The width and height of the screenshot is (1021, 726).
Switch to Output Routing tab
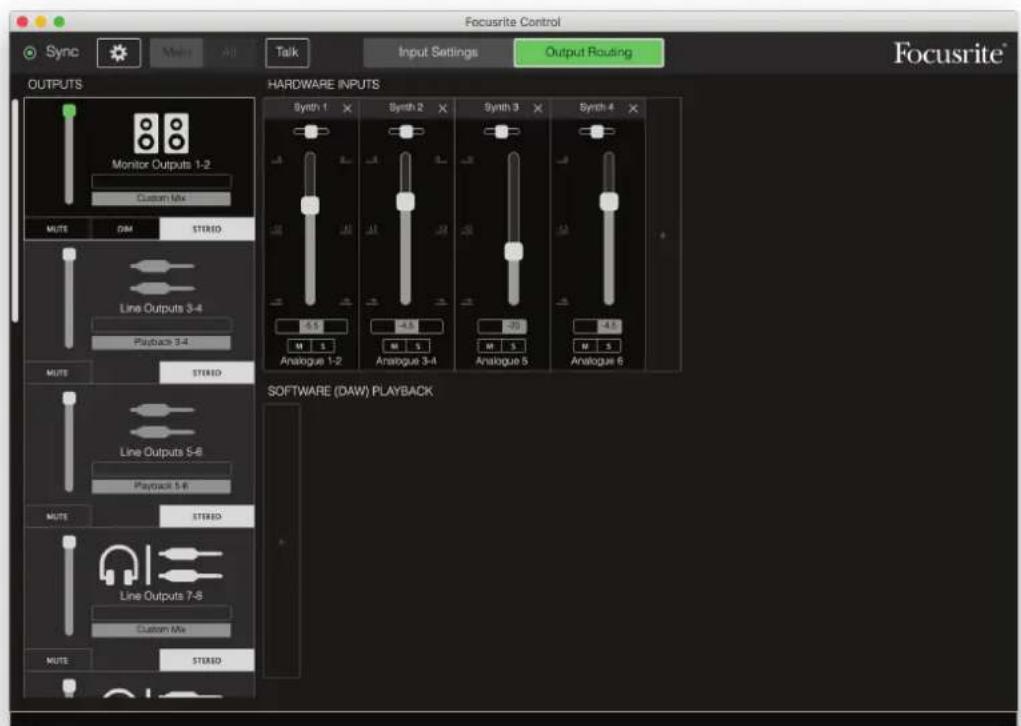point(589,53)
